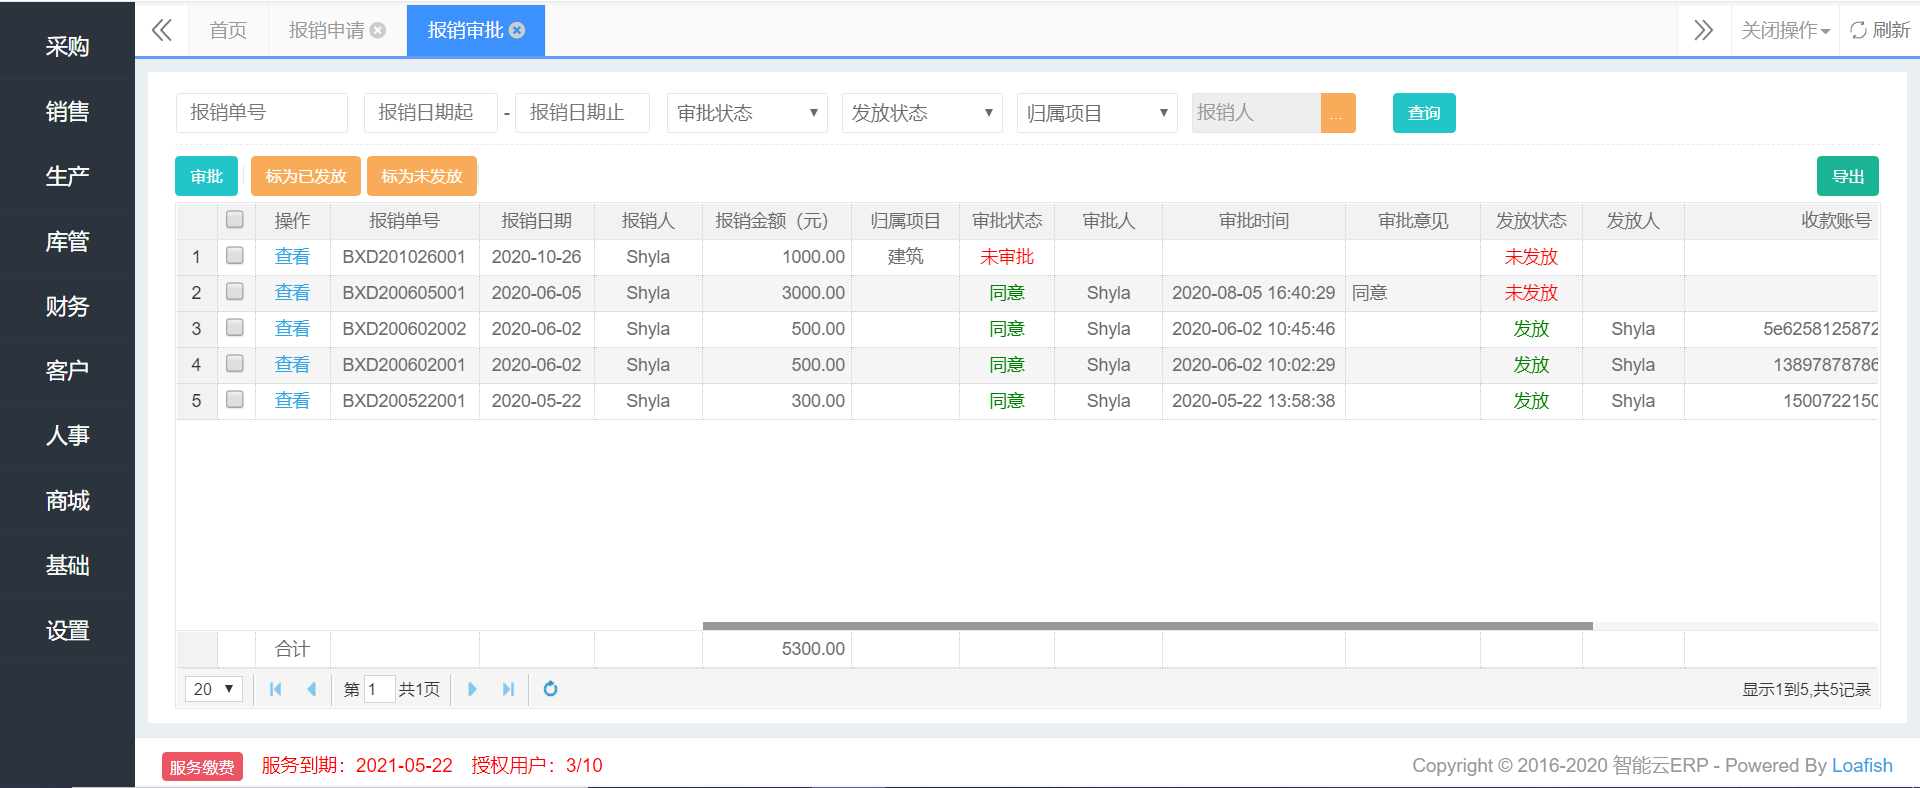The width and height of the screenshot is (1920, 788).
Task: Open the 库管 sidebar menu
Action: 67,242
